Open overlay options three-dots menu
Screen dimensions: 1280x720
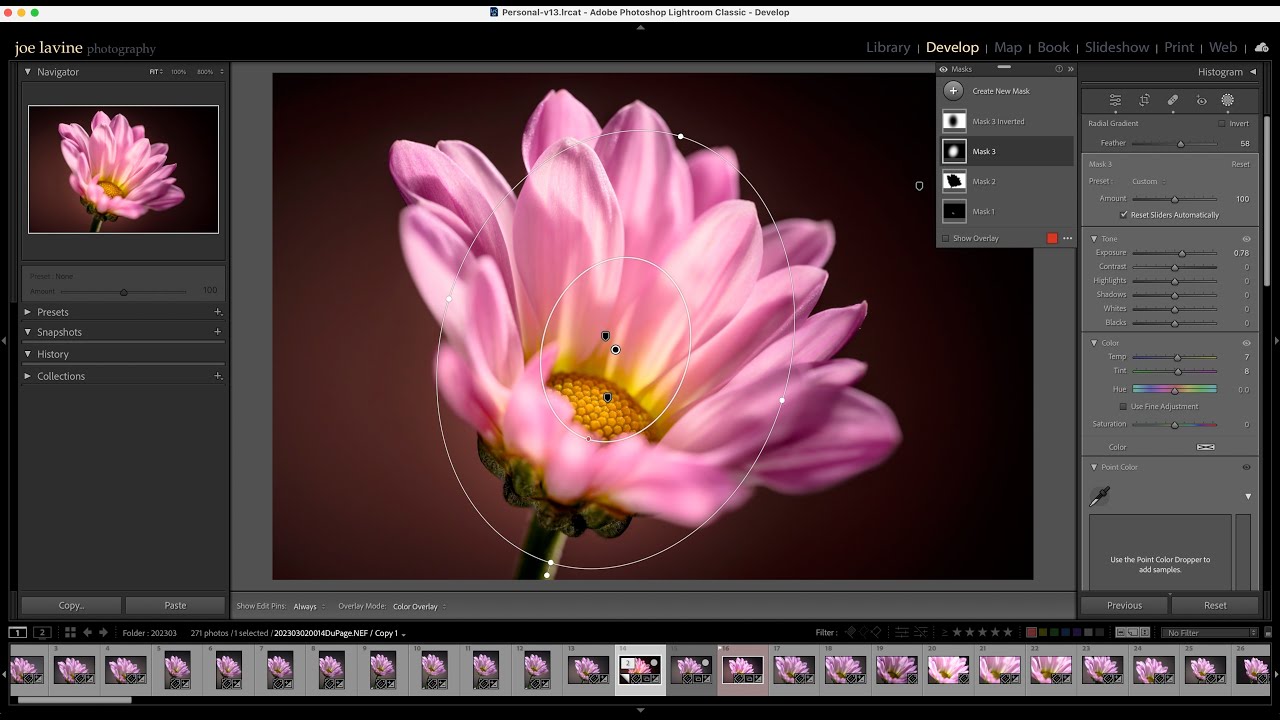coord(1067,238)
